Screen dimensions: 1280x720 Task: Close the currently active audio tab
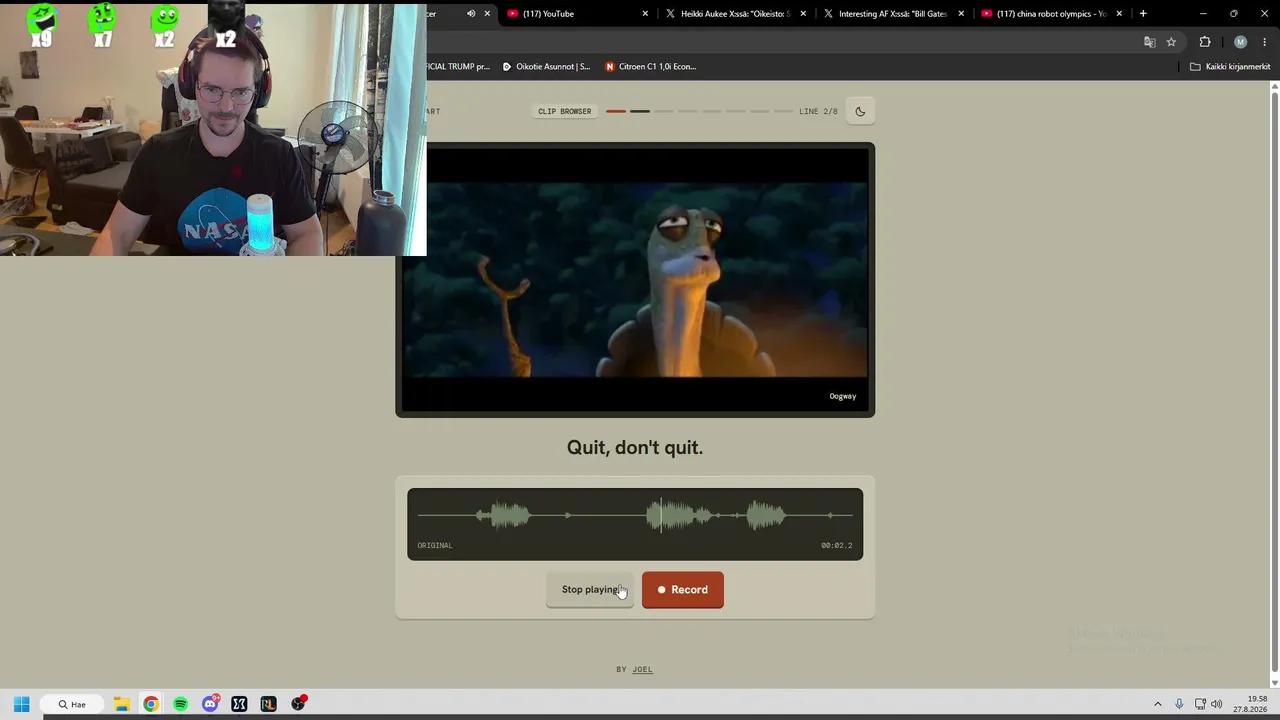click(x=487, y=14)
